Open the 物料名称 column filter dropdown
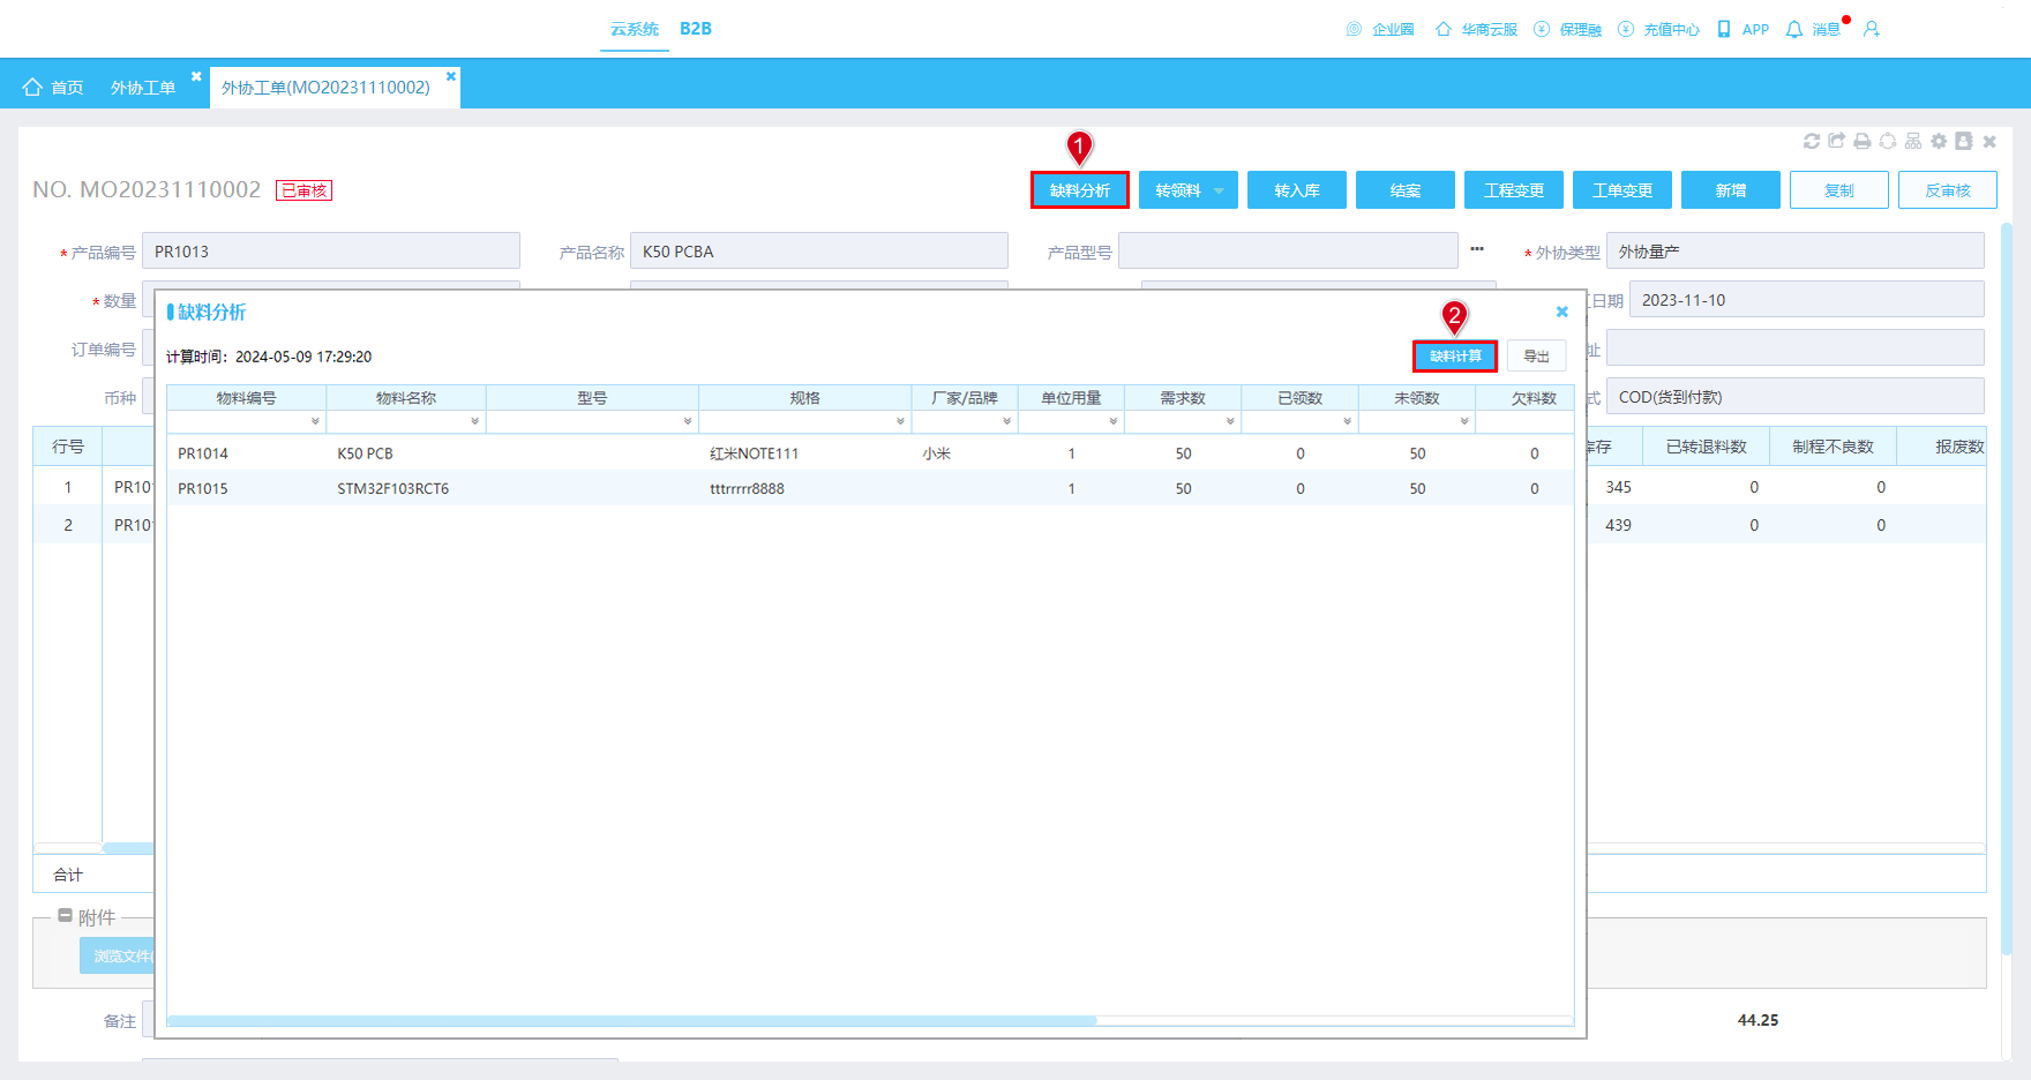This screenshot has height=1080, width=2031. (475, 422)
